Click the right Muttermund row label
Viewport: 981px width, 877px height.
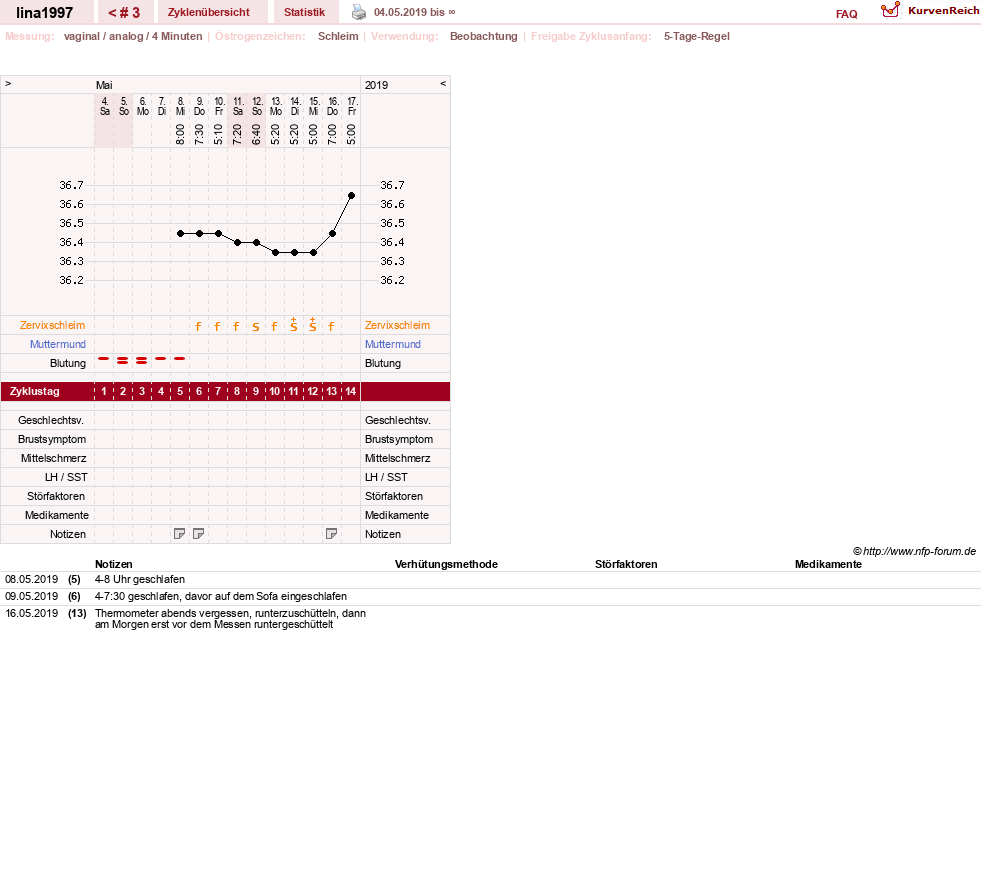[393, 344]
